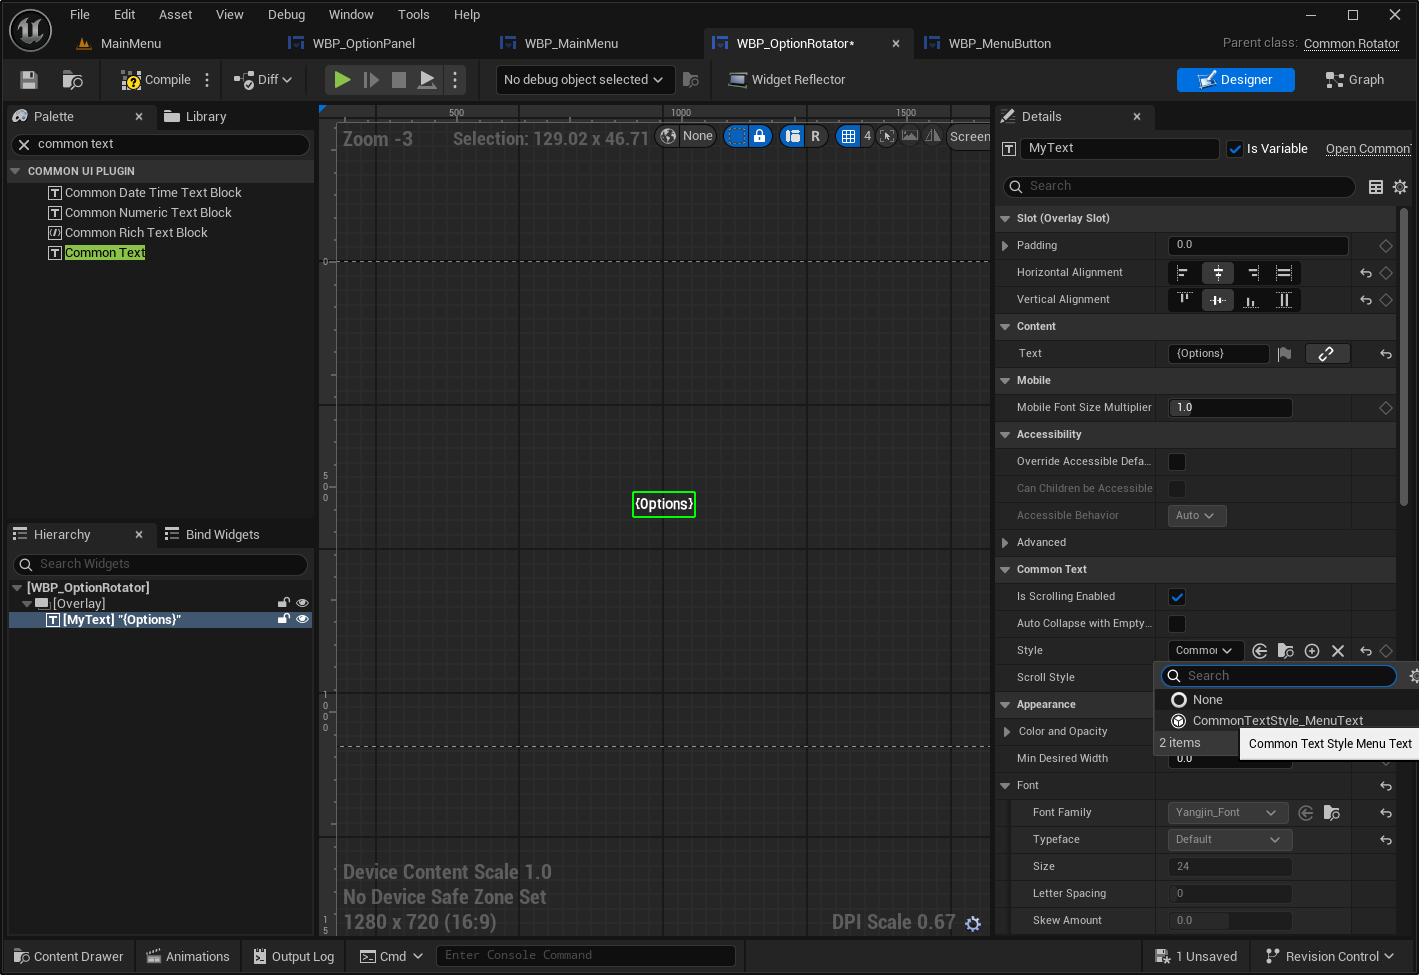Uncheck the Is Scrolling Enabled checkbox
This screenshot has width=1419, height=975.
1177,597
